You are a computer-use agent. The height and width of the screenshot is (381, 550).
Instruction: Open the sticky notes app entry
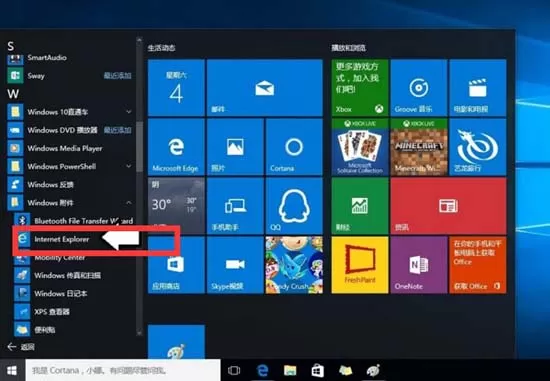tap(44, 330)
